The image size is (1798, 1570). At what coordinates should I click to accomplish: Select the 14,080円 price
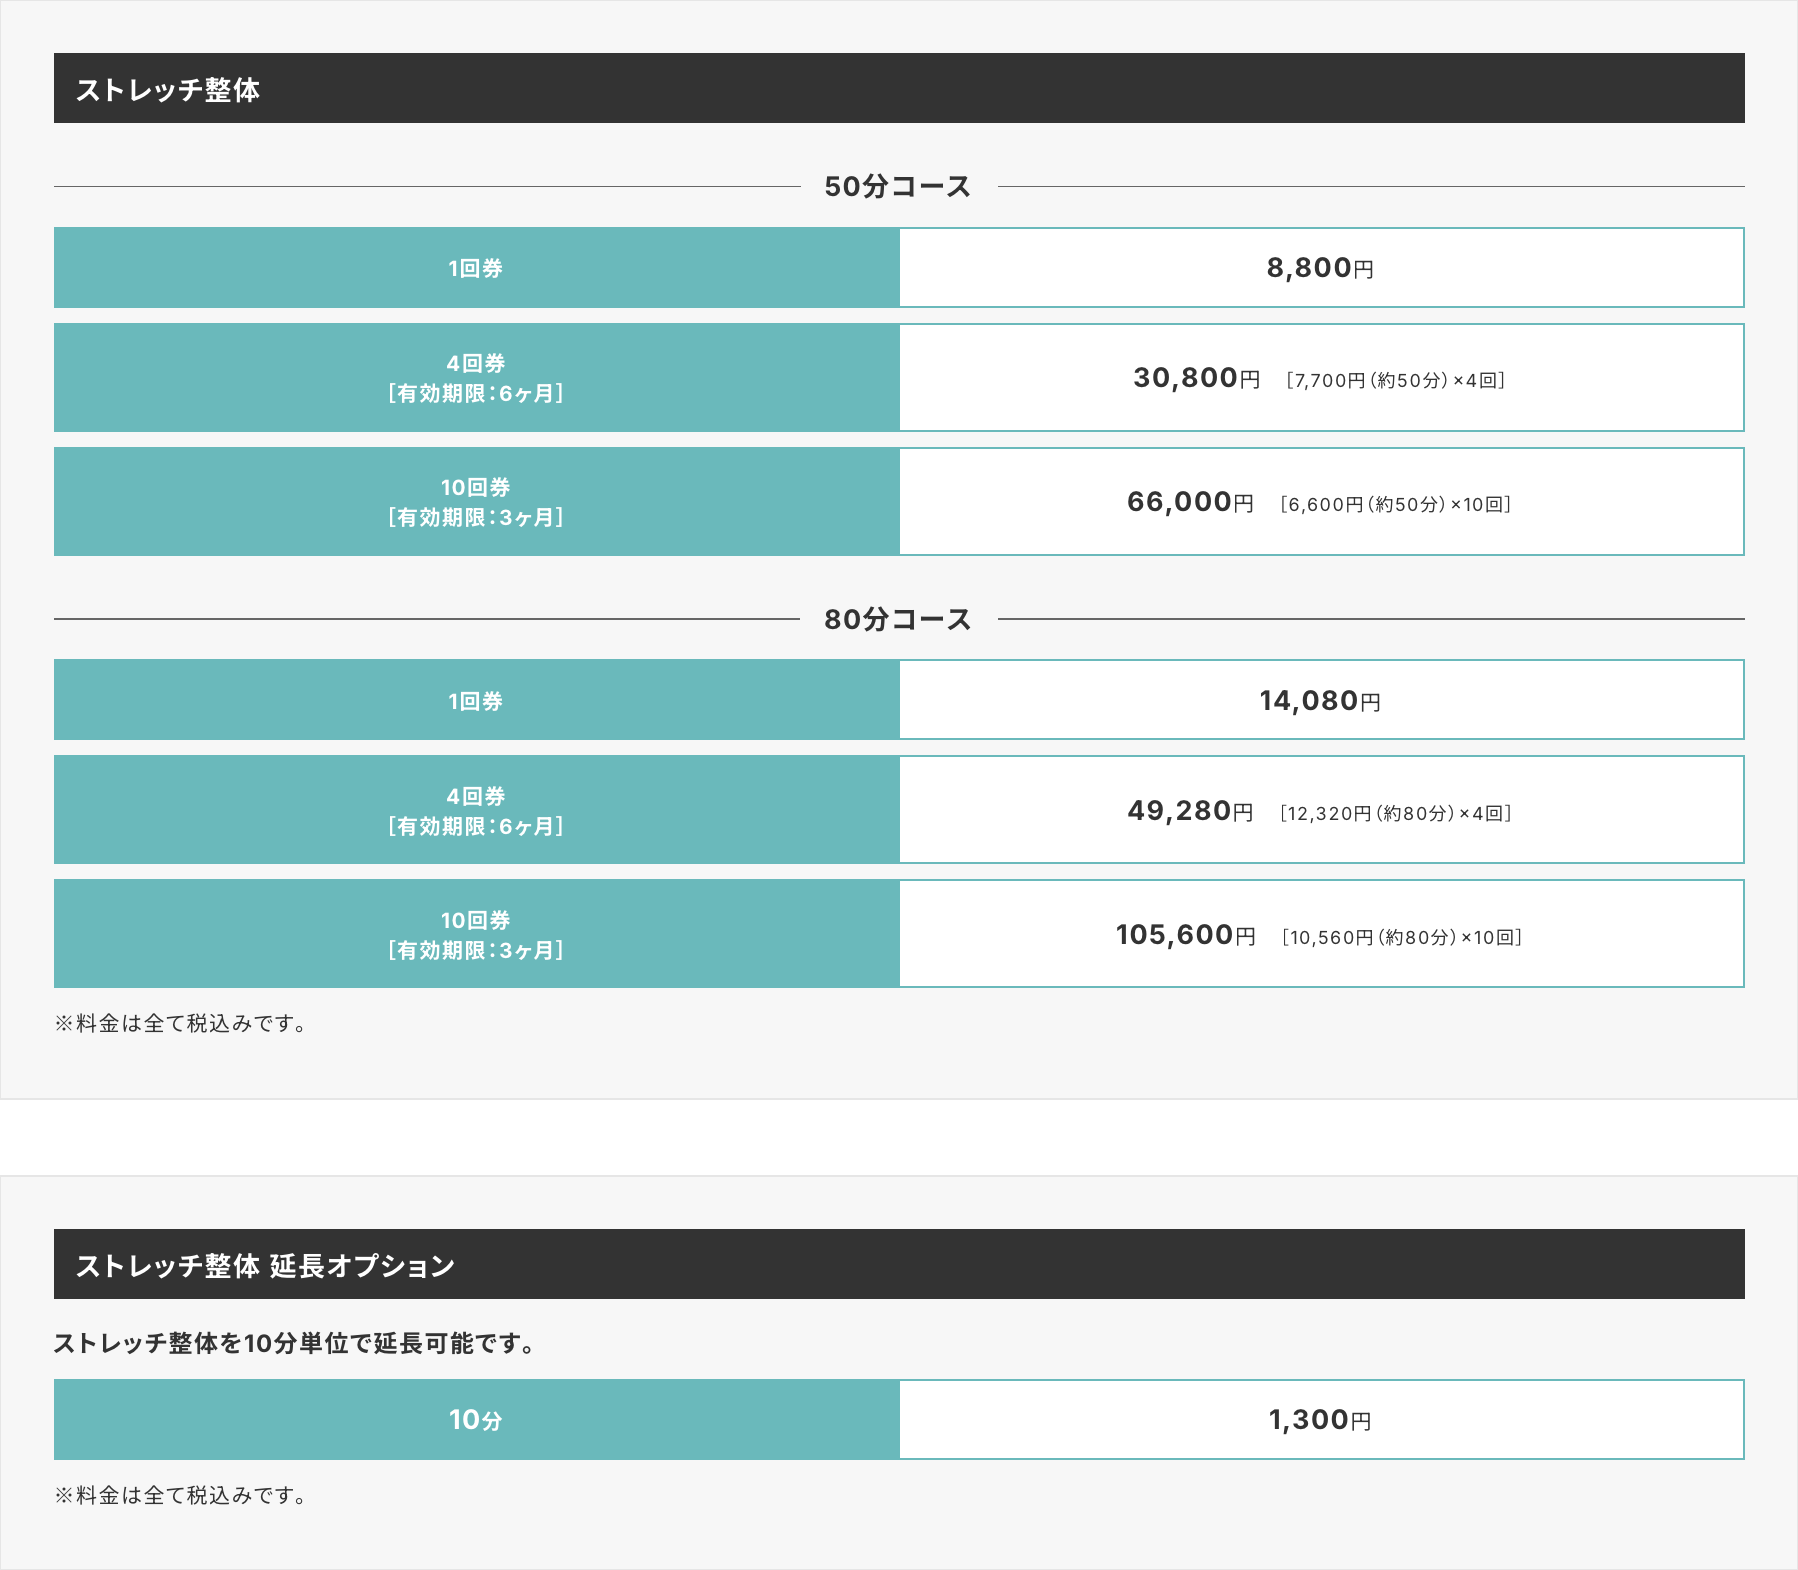tap(1319, 701)
